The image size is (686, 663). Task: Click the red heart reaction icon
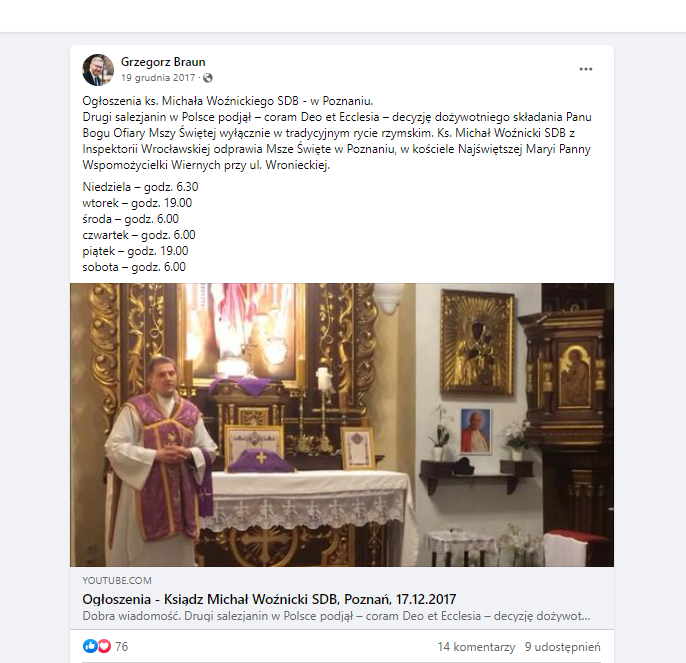tap(104, 646)
